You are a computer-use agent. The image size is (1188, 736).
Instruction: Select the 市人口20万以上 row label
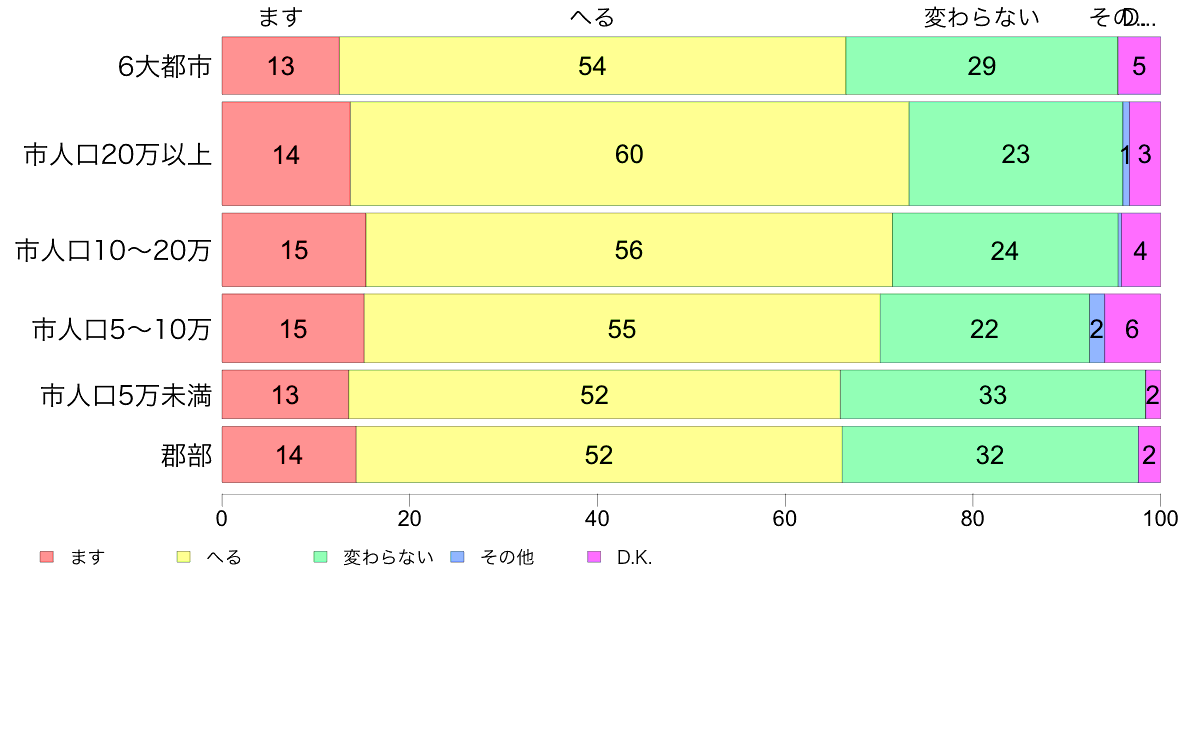coord(117,155)
